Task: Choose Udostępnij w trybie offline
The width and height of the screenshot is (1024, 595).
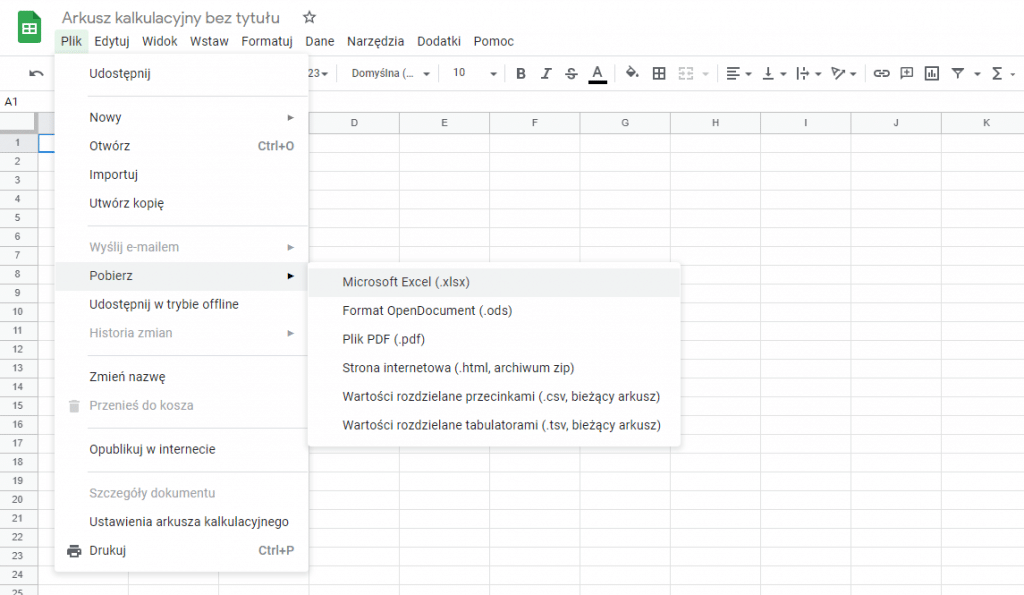Action: click(182, 304)
